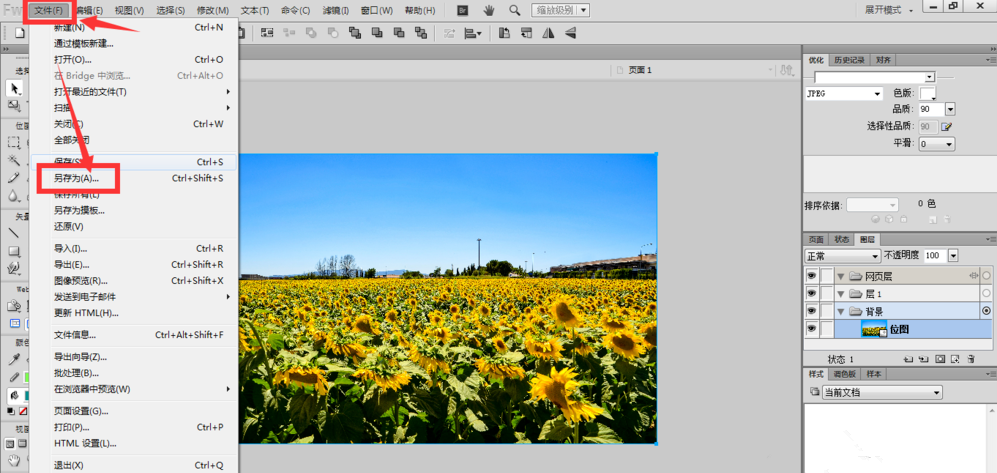Click 导出(E)... menu entry
Viewport: 997px width, 473px height.
[72, 265]
